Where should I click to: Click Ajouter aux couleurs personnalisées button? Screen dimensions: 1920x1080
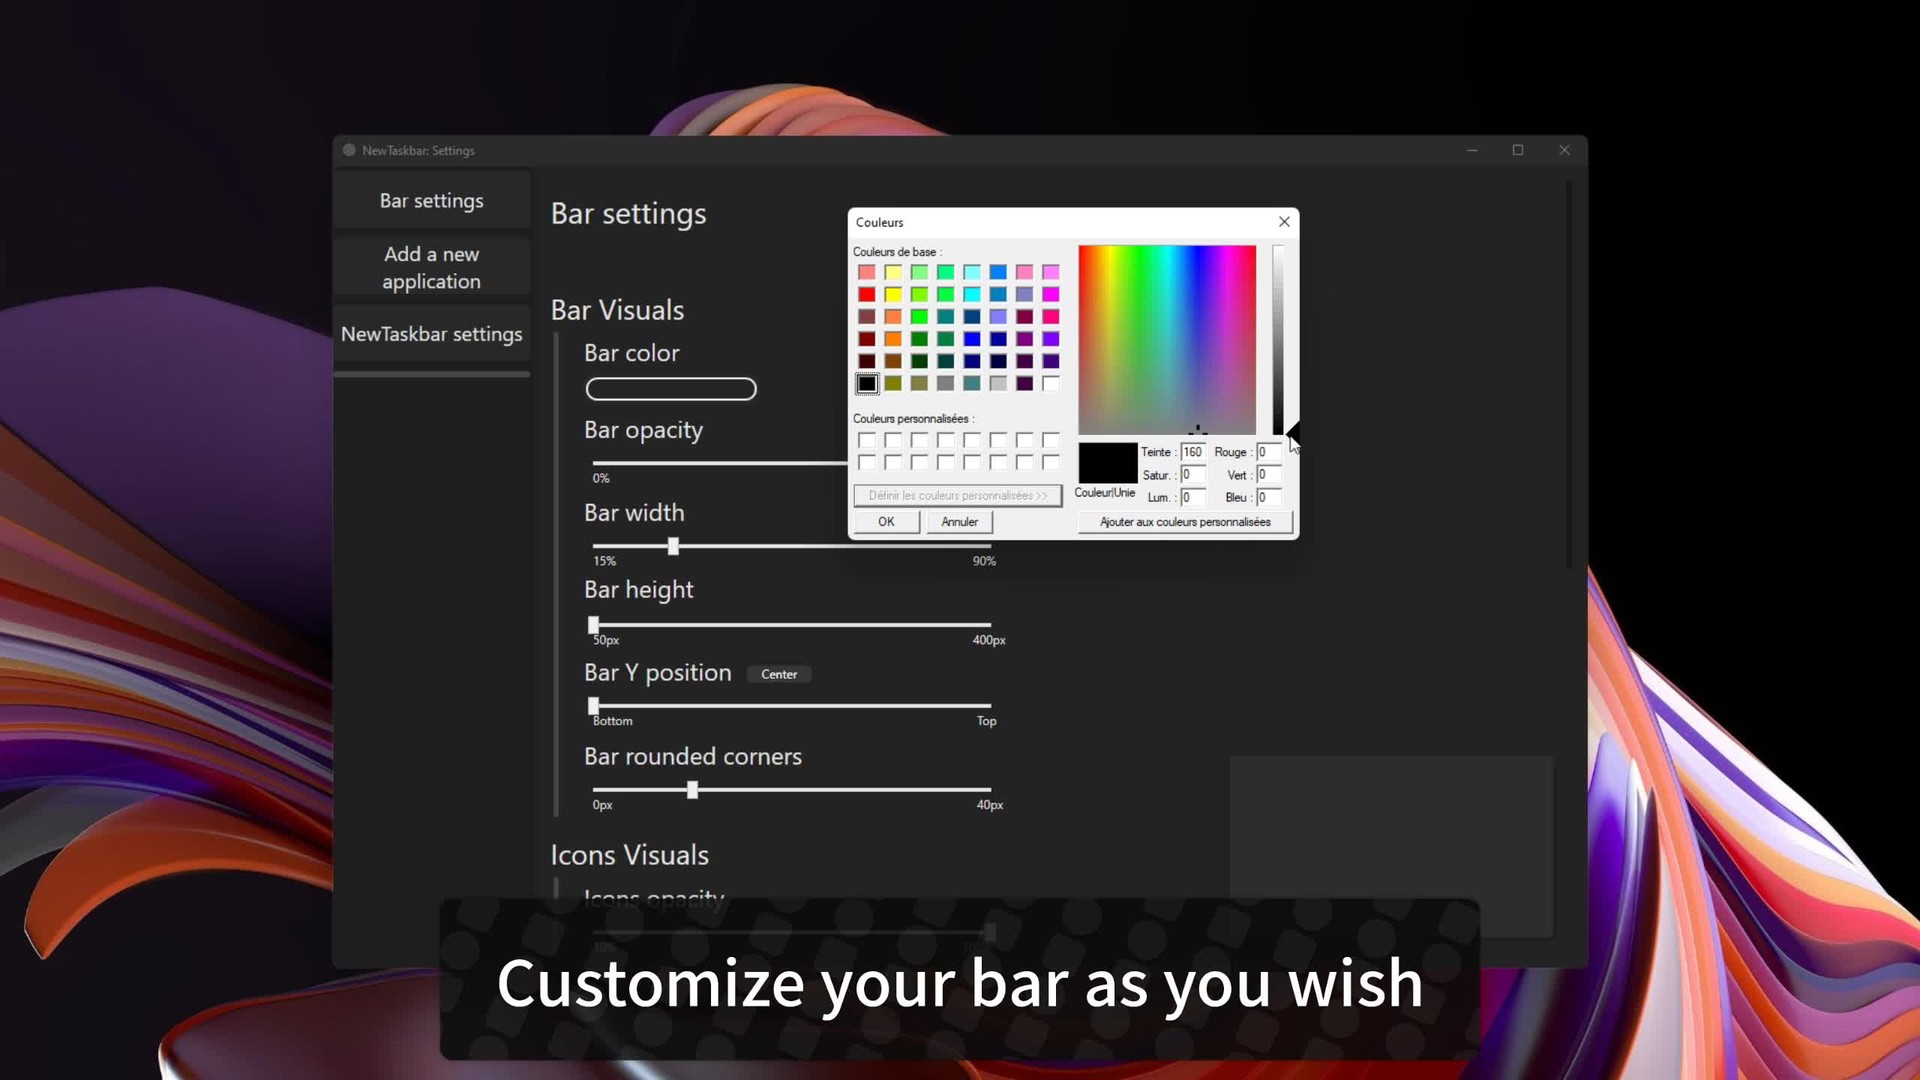pyautogui.click(x=1185, y=522)
